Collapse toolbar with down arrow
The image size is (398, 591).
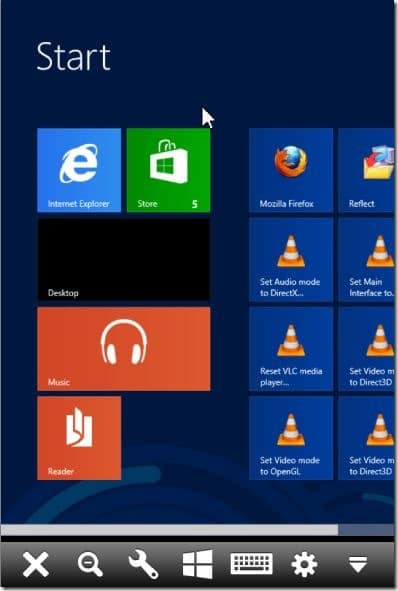pyautogui.click(x=358, y=564)
